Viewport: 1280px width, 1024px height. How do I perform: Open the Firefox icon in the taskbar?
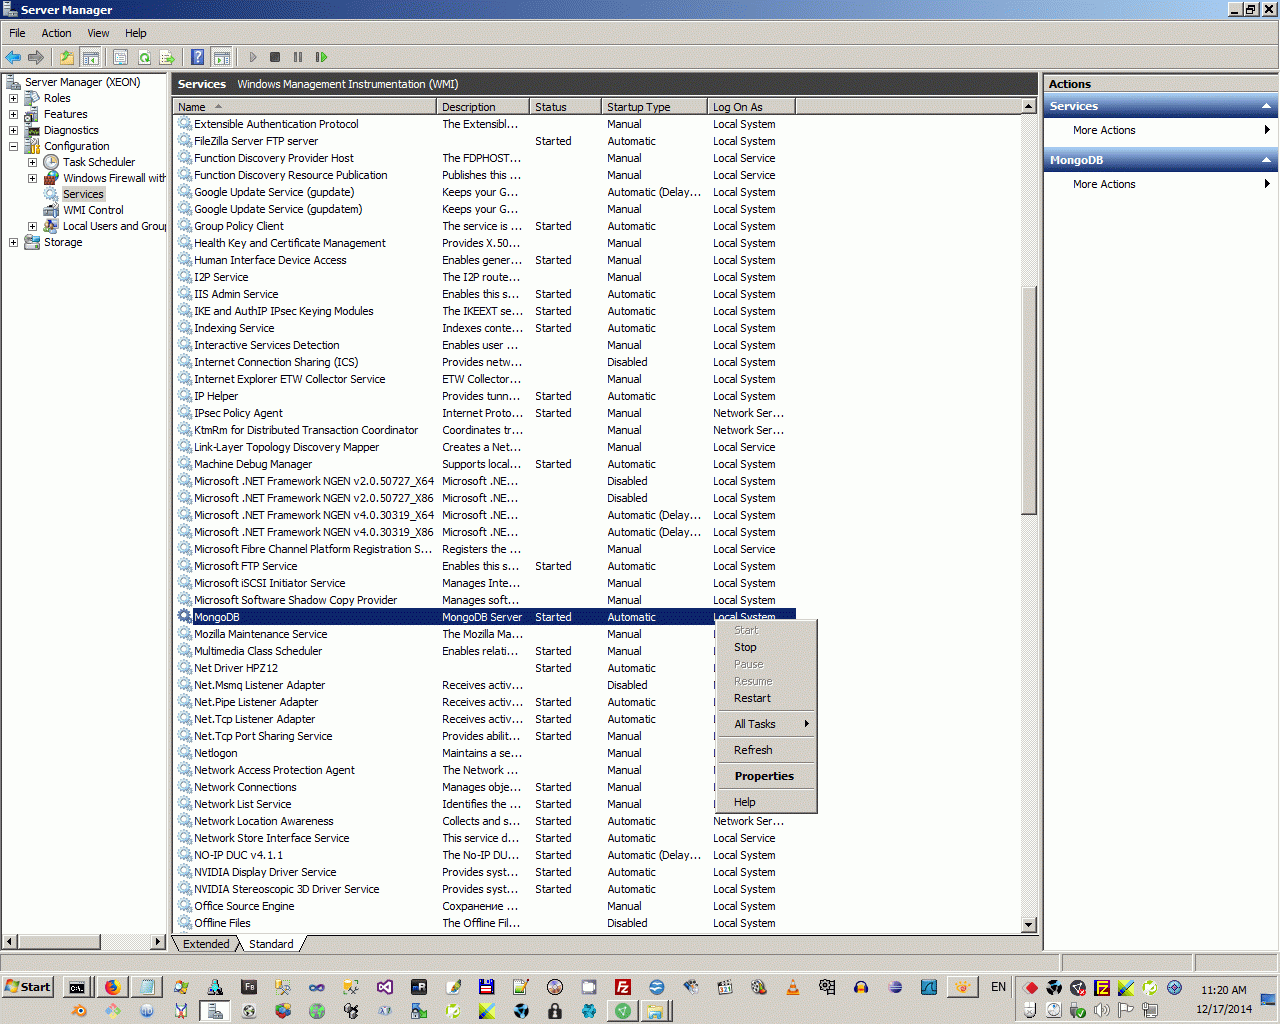[112, 987]
